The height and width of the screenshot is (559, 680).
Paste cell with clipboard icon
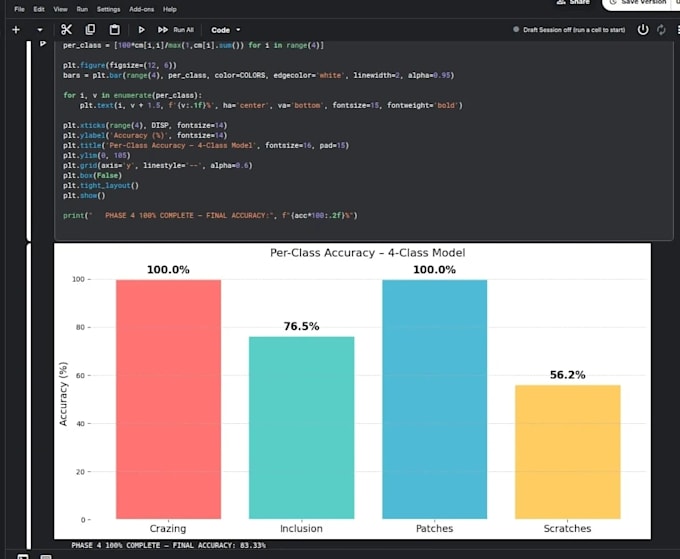click(114, 29)
